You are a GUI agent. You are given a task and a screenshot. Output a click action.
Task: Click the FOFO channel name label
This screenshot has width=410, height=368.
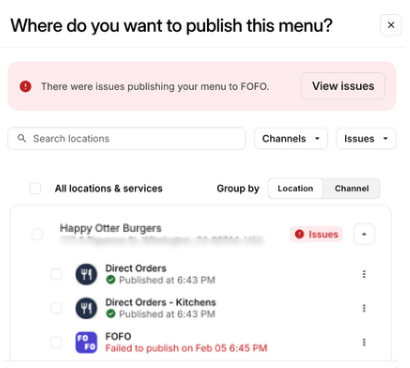point(118,336)
